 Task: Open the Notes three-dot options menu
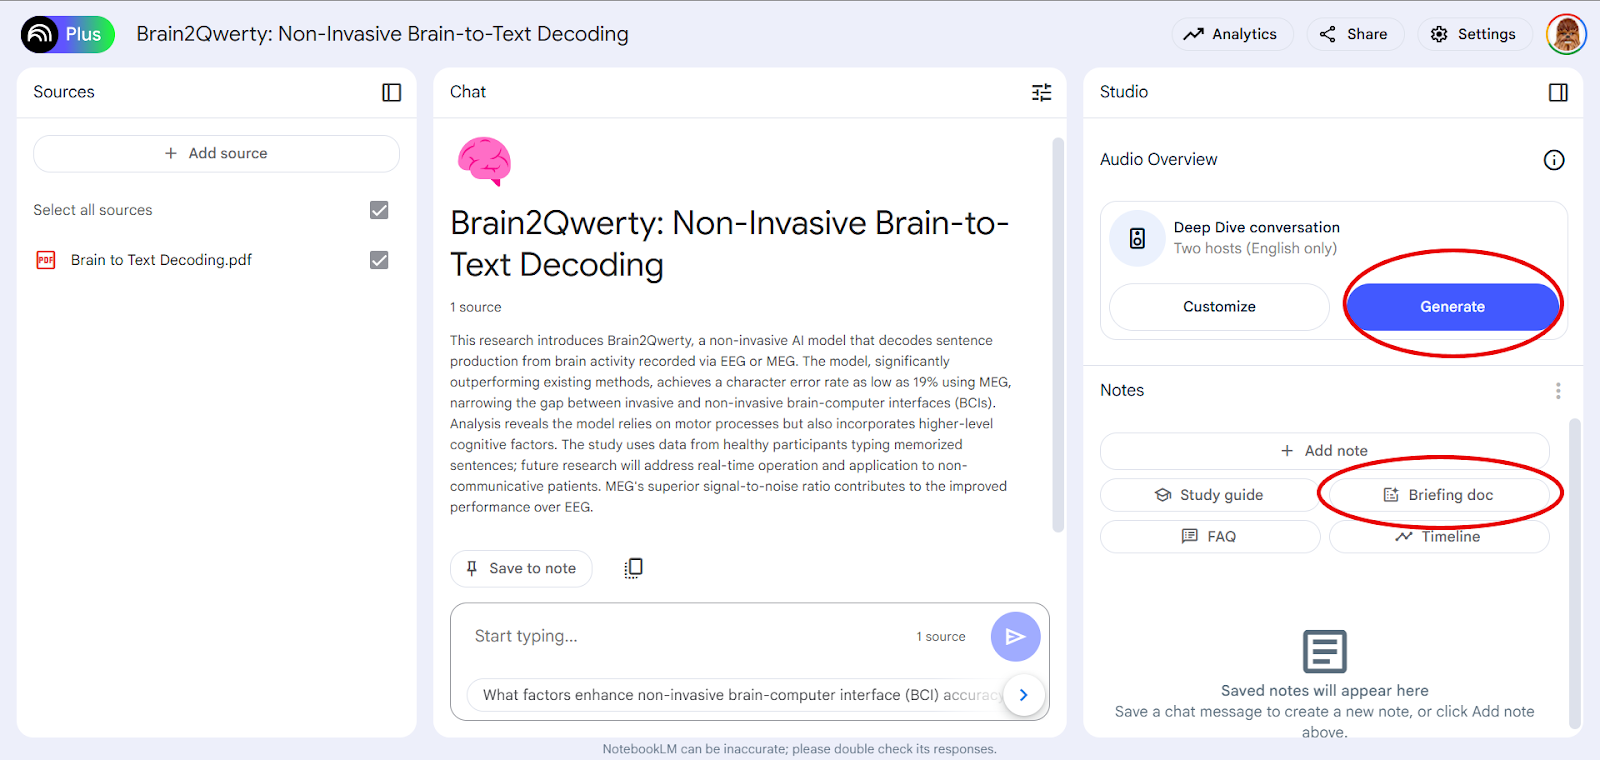click(1558, 391)
